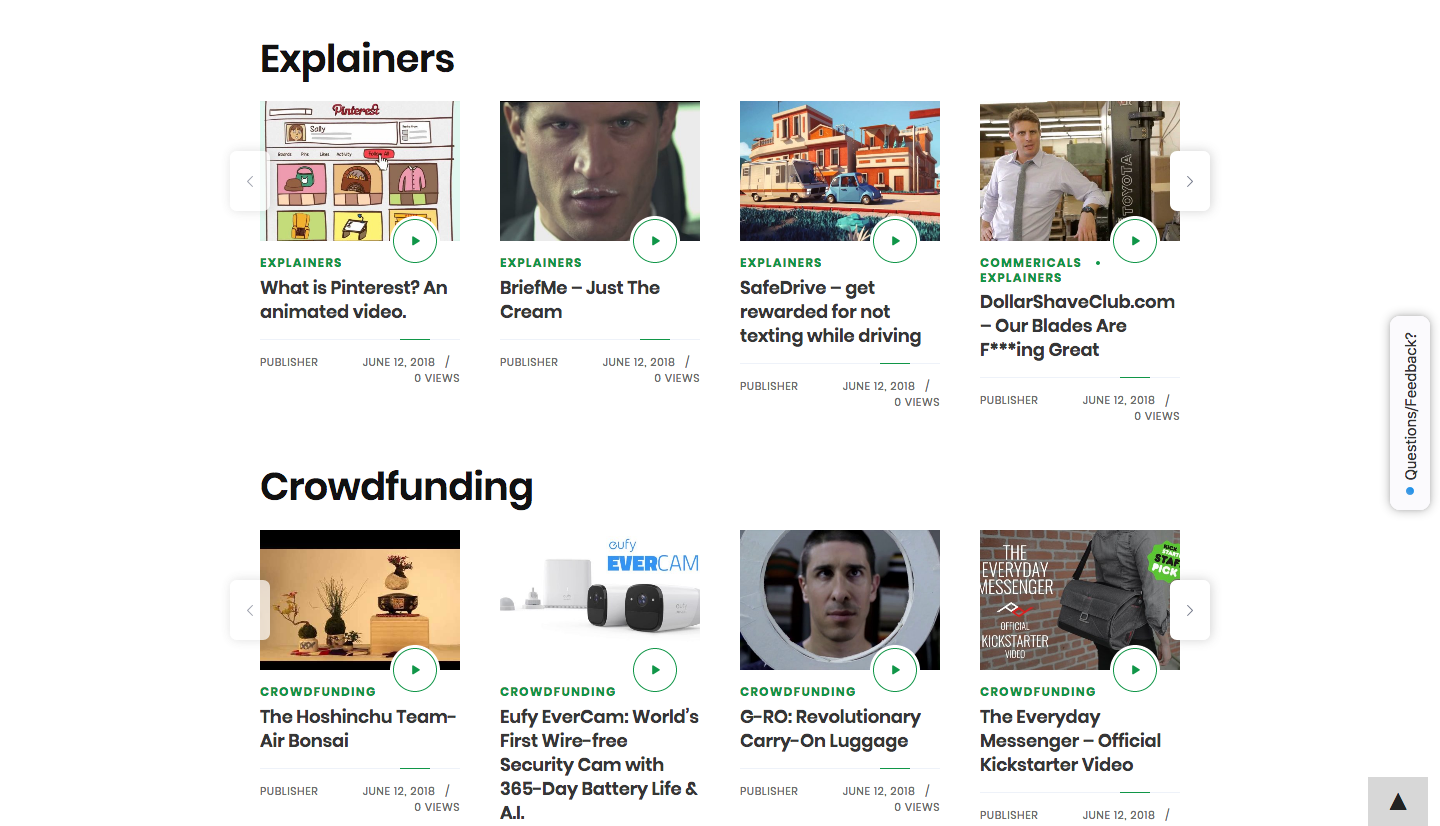
Task: Play the SafeDrive explainer video
Action: coord(895,241)
